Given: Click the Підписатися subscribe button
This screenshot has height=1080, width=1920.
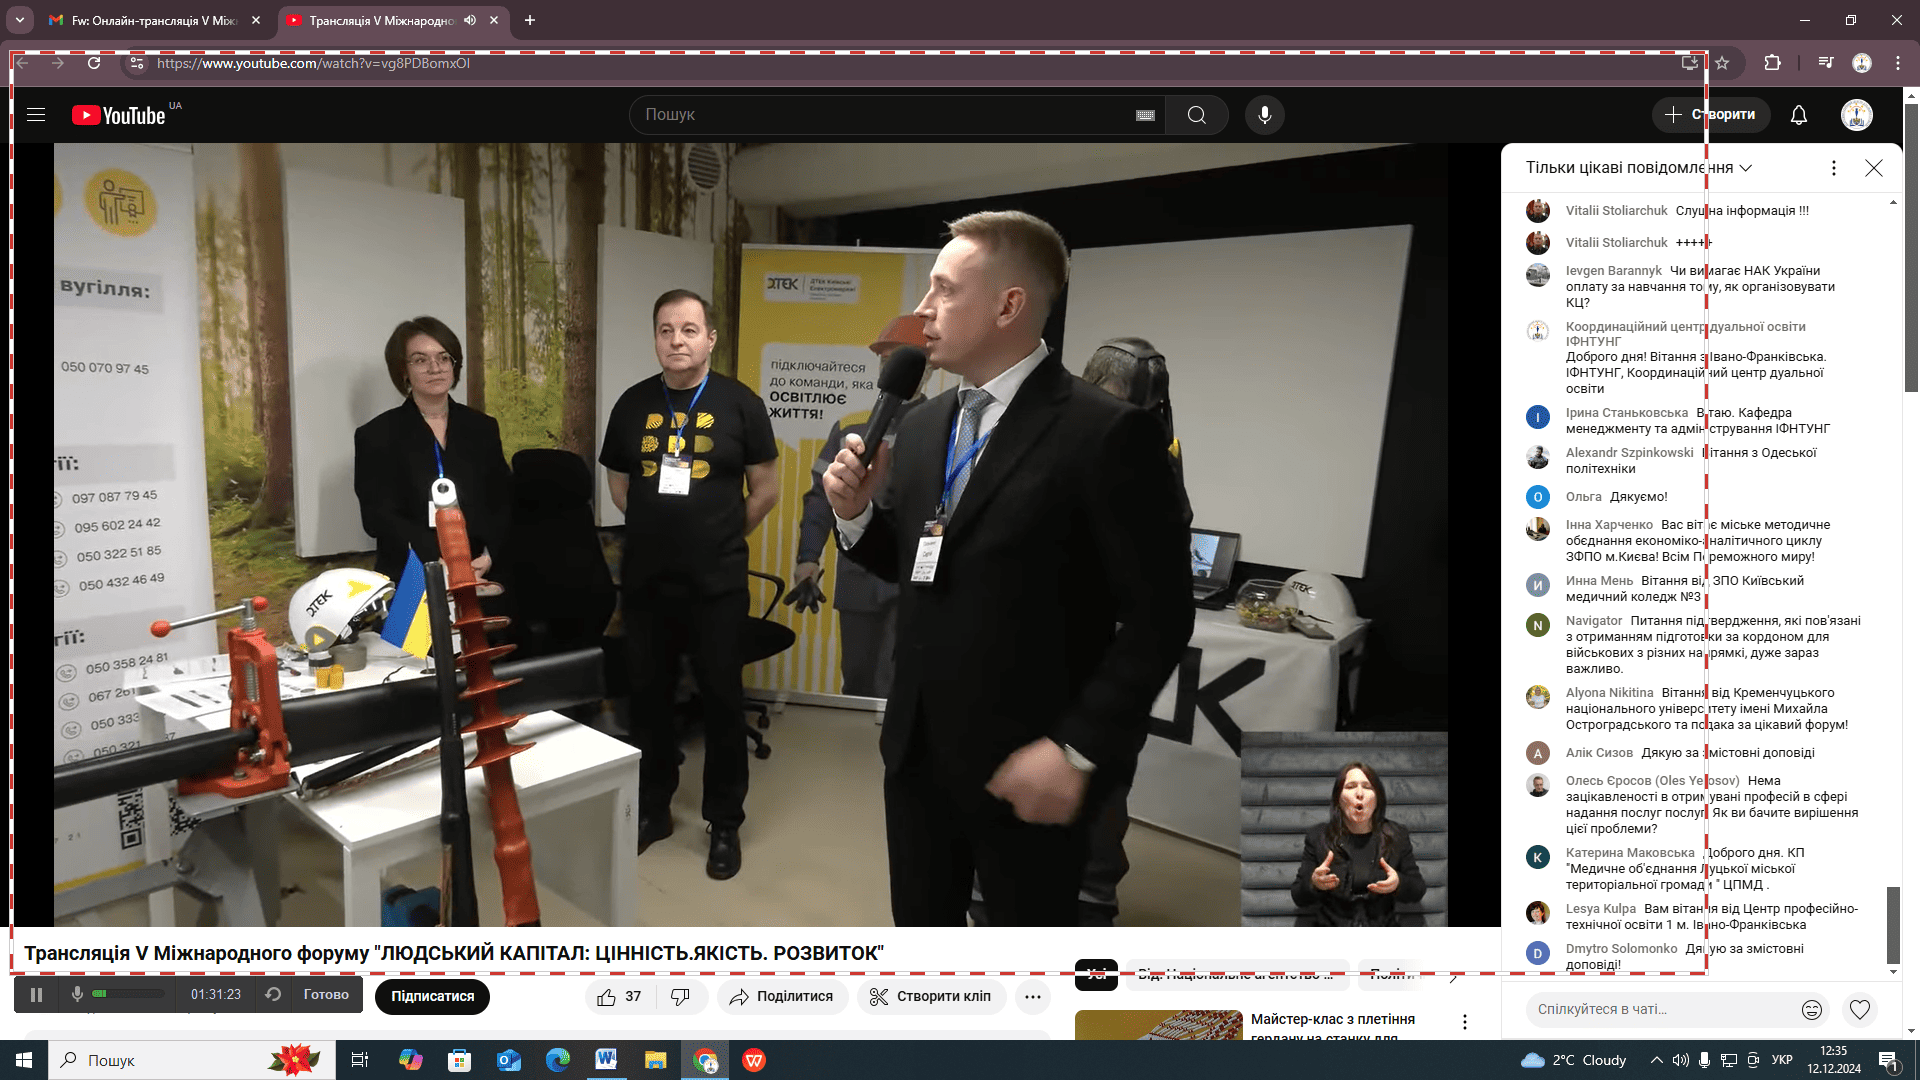Looking at the screenshot, I should pos(432,997).
